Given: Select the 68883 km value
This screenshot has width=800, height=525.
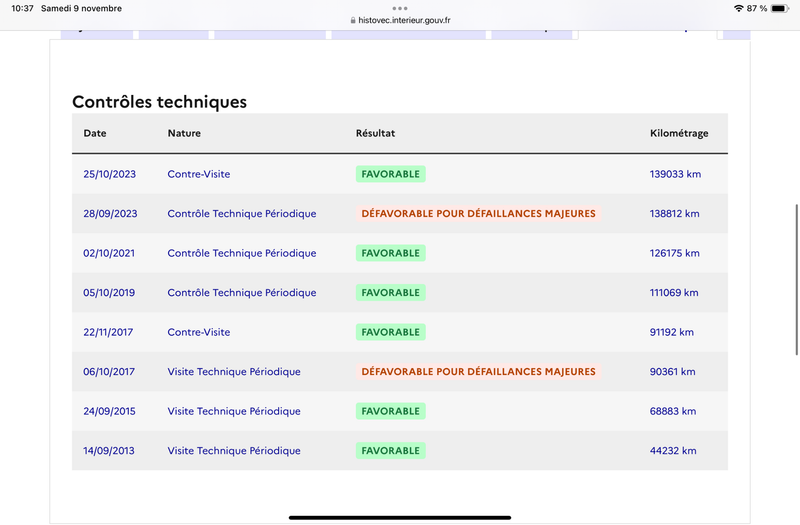Looking at the screenshot, I should (673, 411).
